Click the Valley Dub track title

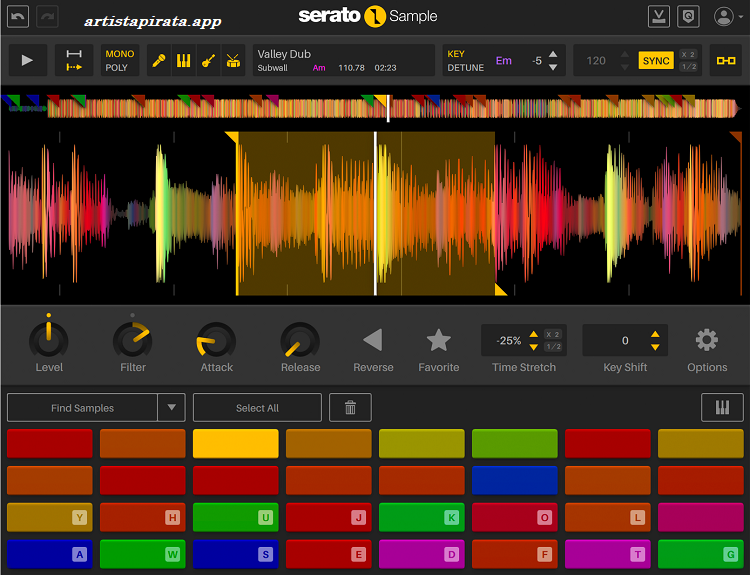tap(284, 54)
